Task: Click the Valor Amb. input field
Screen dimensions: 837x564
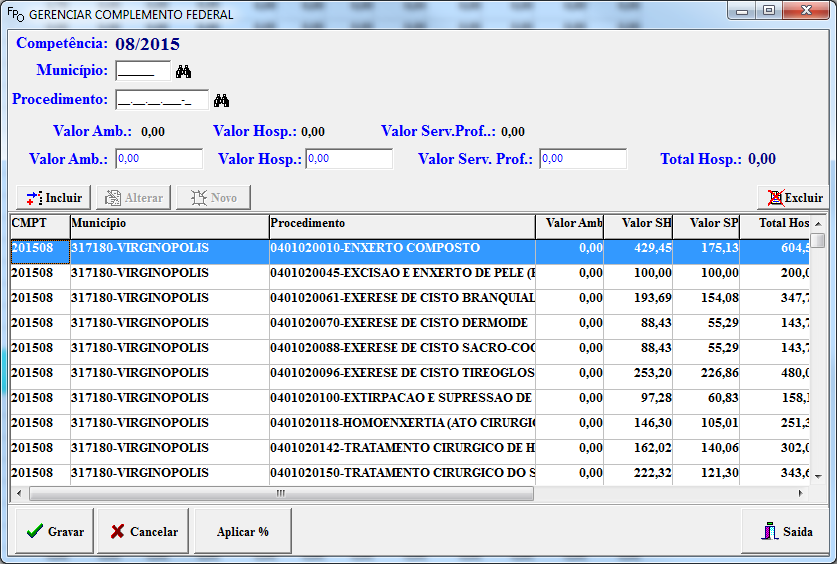Action: click(159, 159)
